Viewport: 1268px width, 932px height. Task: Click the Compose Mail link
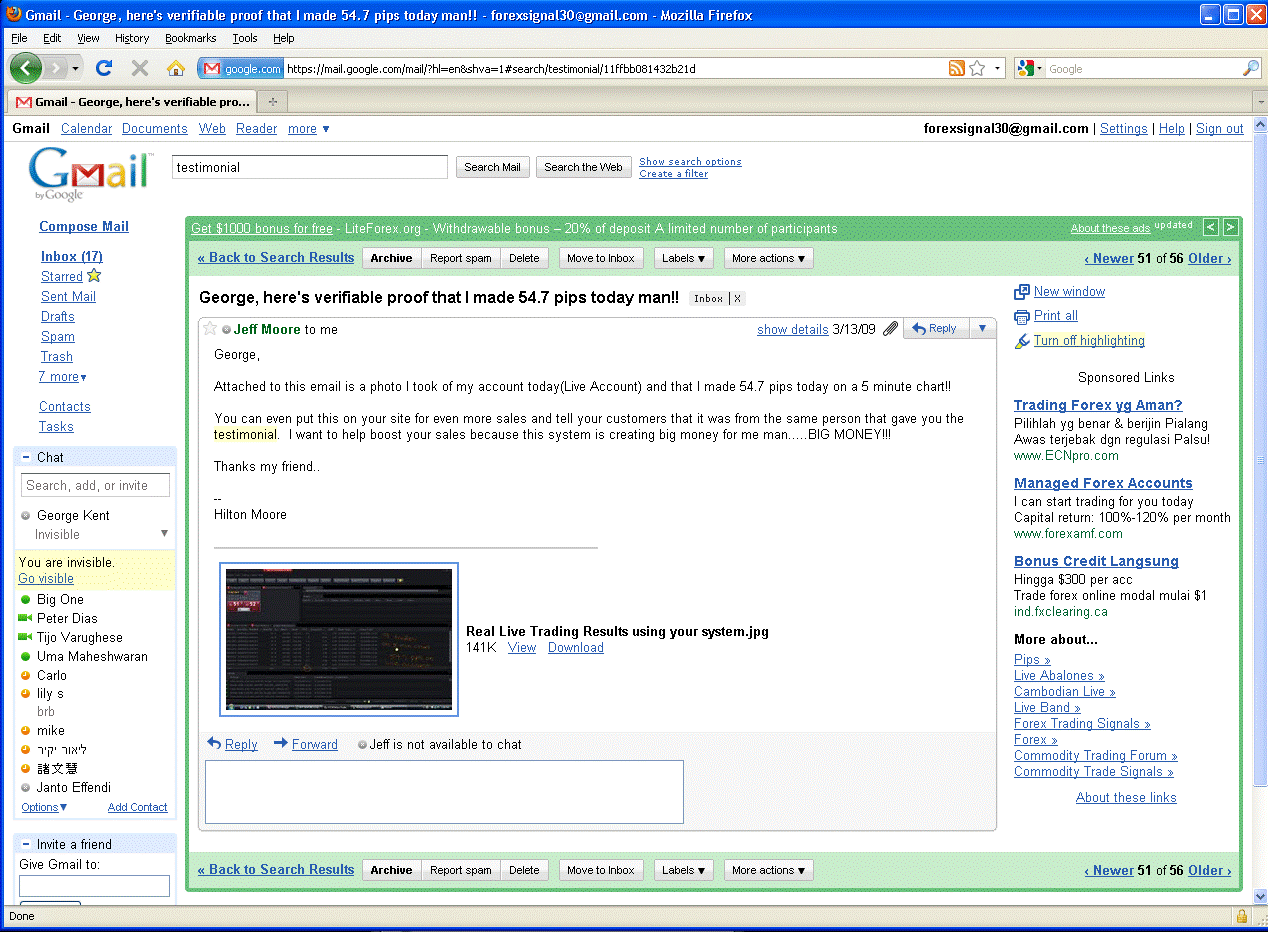(84, 227)
